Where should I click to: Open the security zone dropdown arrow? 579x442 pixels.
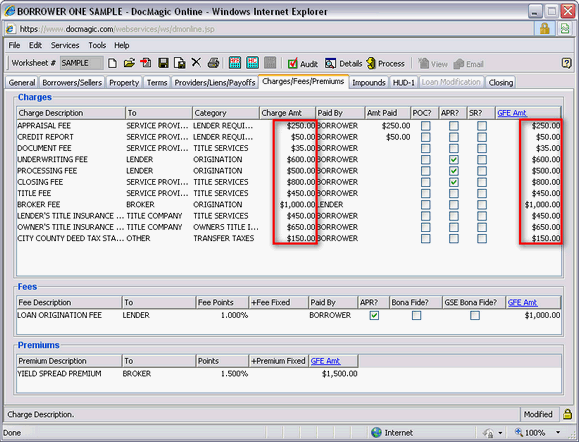[x=500, y=433]
